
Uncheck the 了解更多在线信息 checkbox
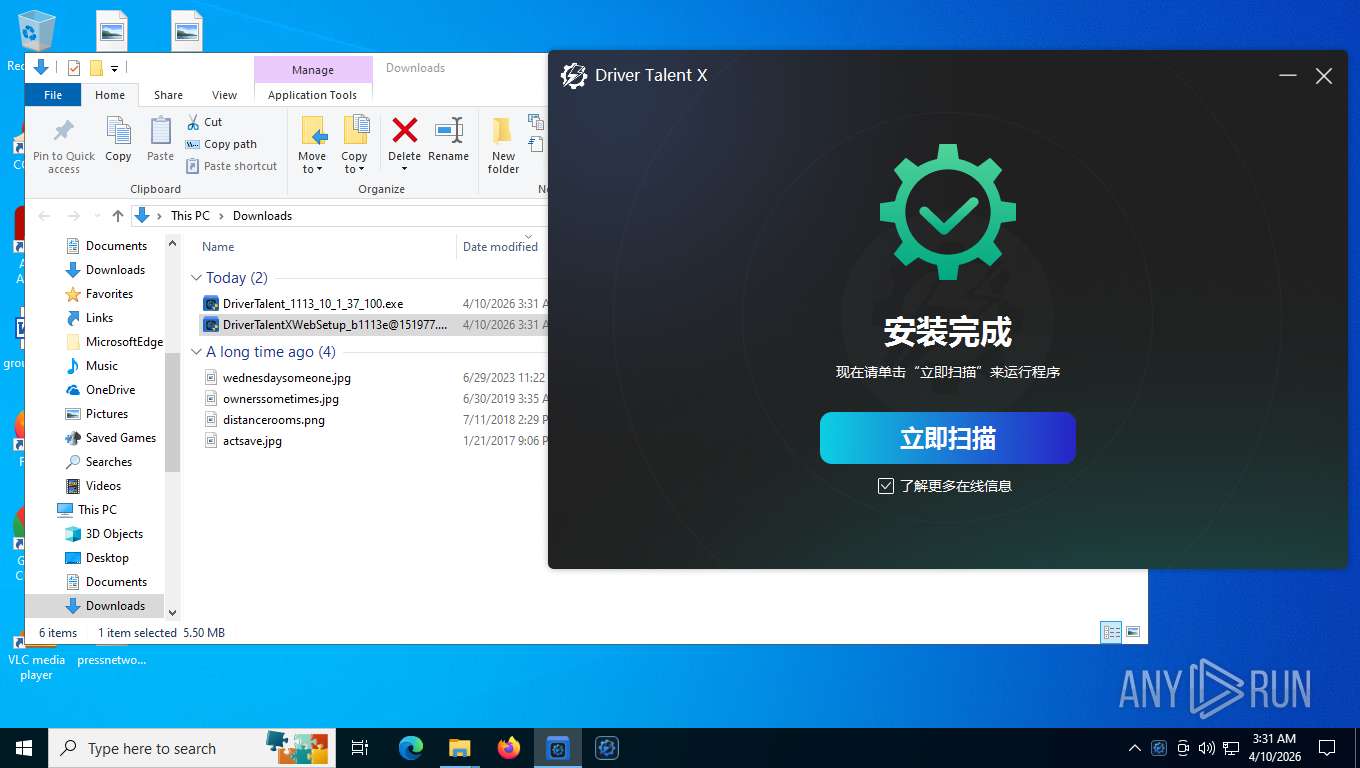point(885,486)
